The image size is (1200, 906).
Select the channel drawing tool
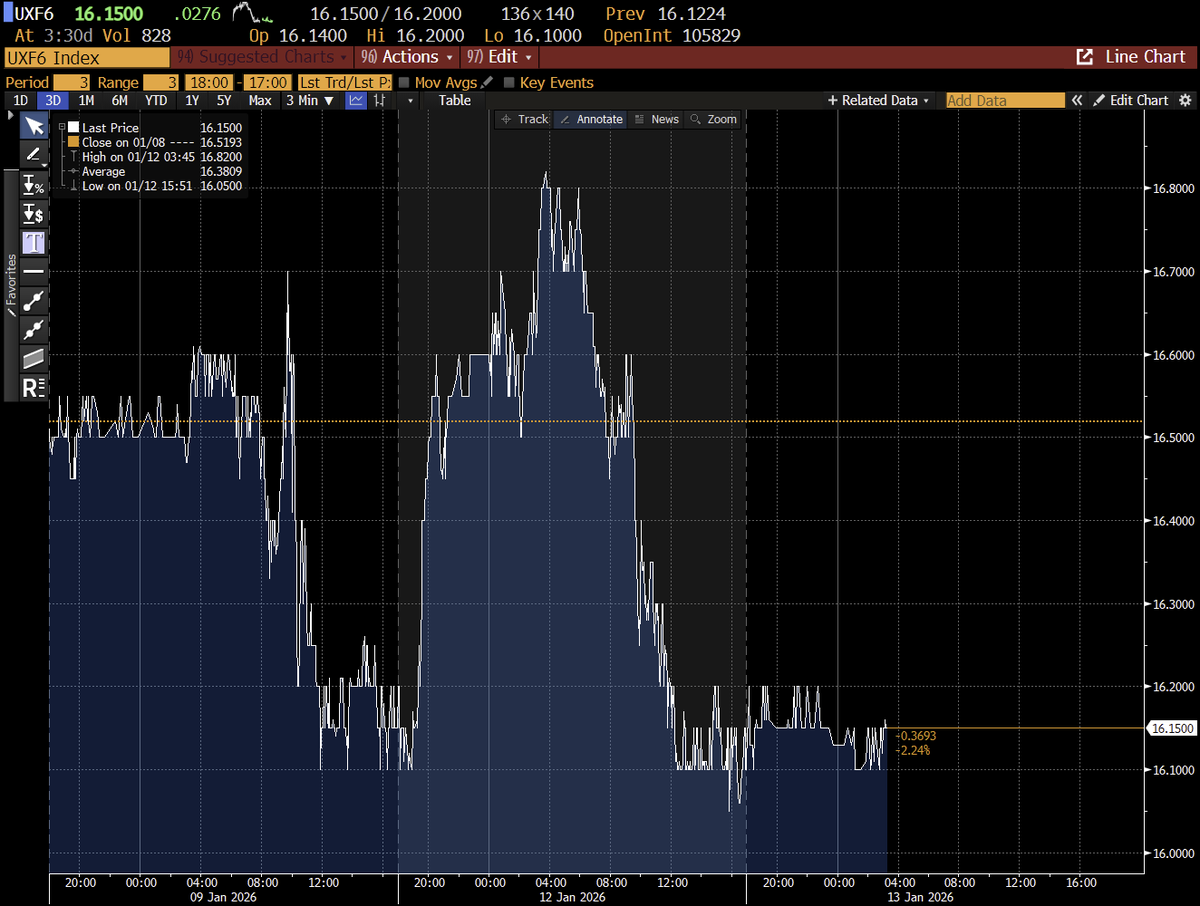pyautogui.click(x=33, y=358)
